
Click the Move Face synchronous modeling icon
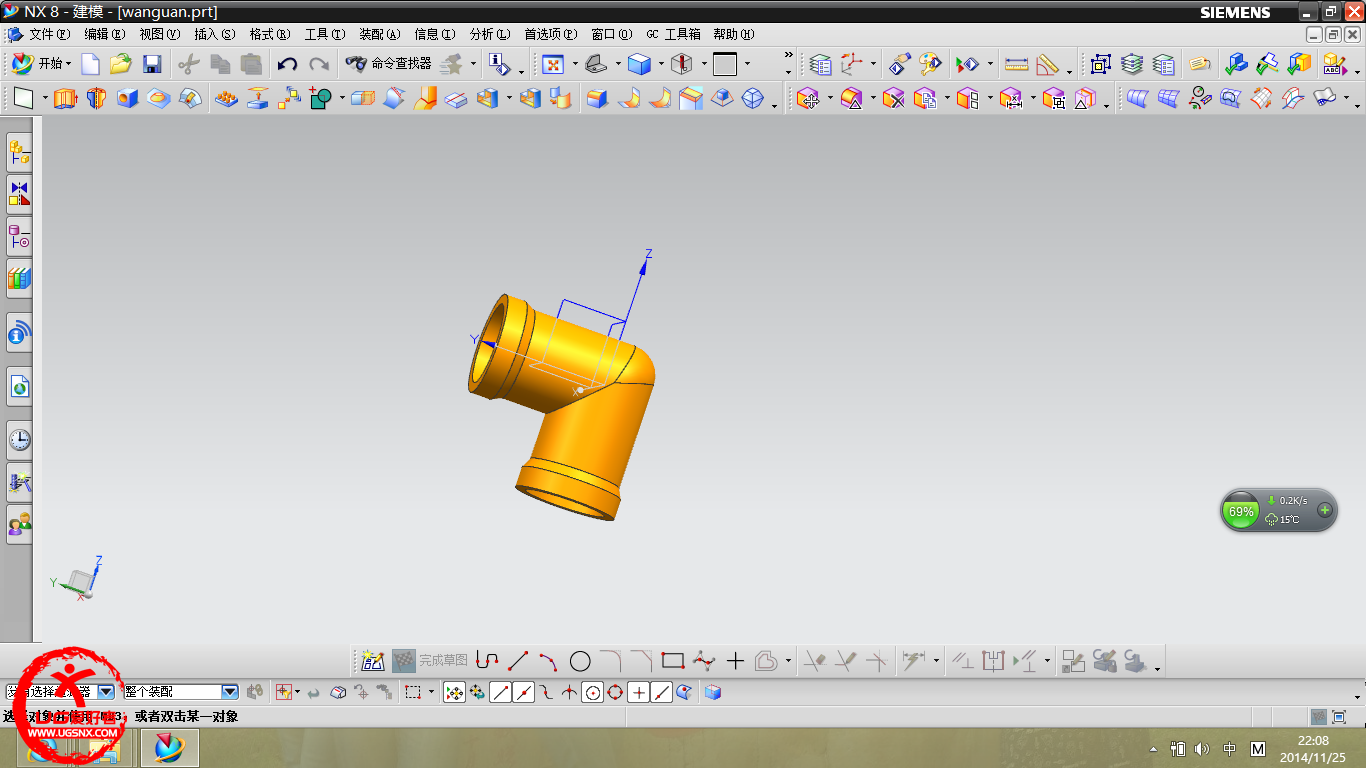(808, 98)
